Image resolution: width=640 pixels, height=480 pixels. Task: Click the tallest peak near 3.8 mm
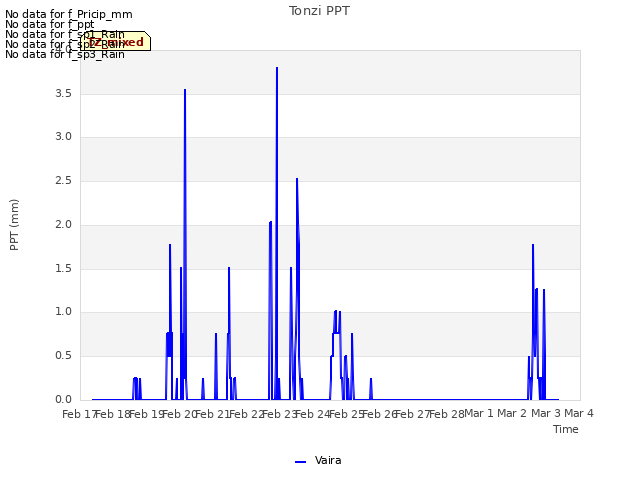(277, 68)
